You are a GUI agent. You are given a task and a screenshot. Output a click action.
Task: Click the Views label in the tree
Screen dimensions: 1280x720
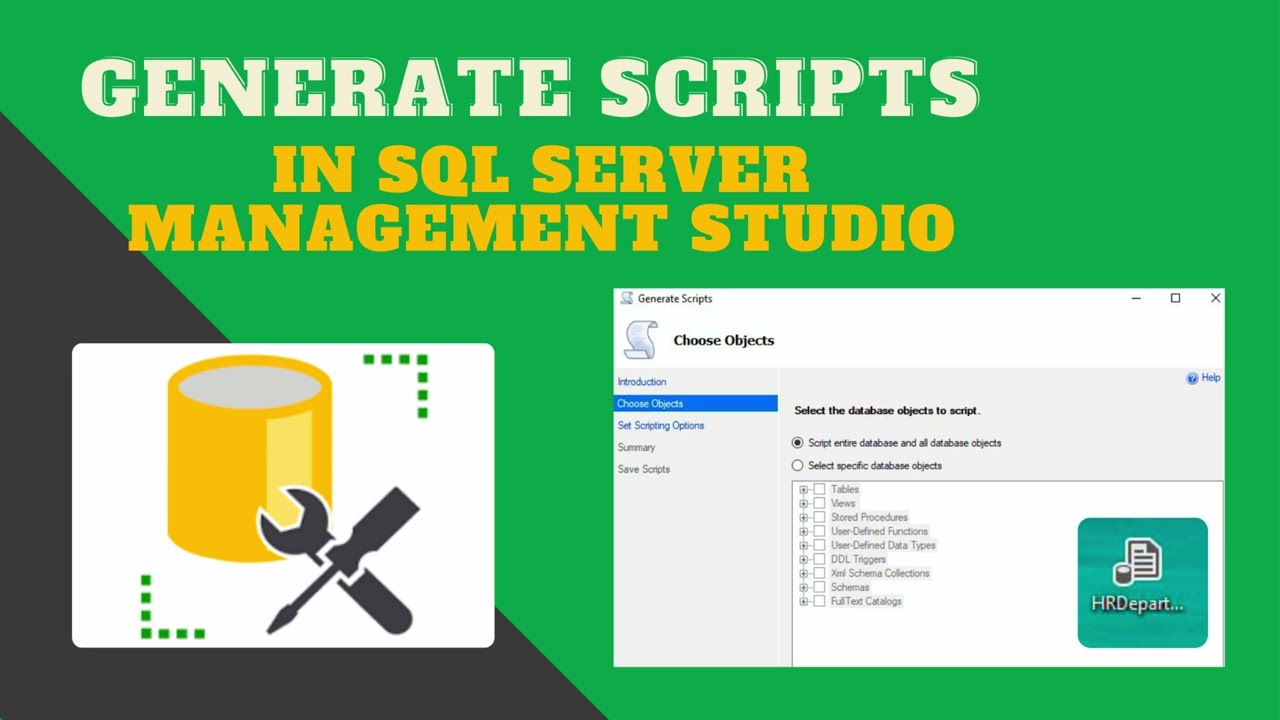(x=843, y=504)
